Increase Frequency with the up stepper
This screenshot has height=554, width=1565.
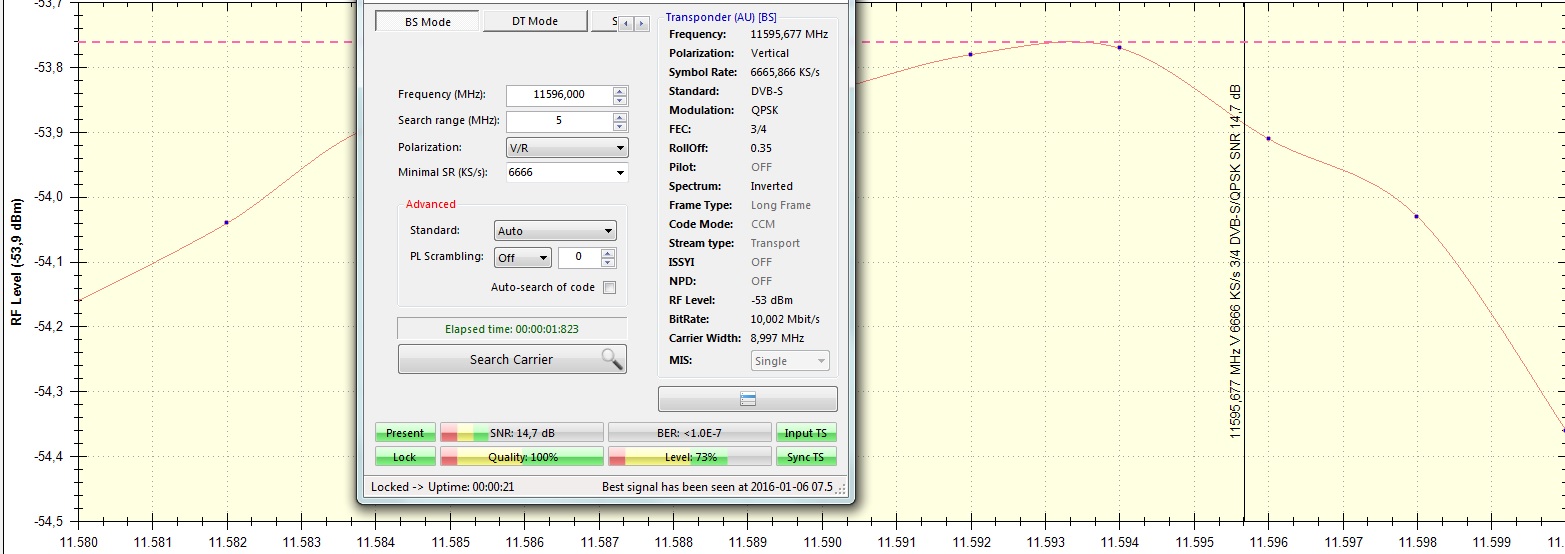pyautogui.click(x=620, y=91)
